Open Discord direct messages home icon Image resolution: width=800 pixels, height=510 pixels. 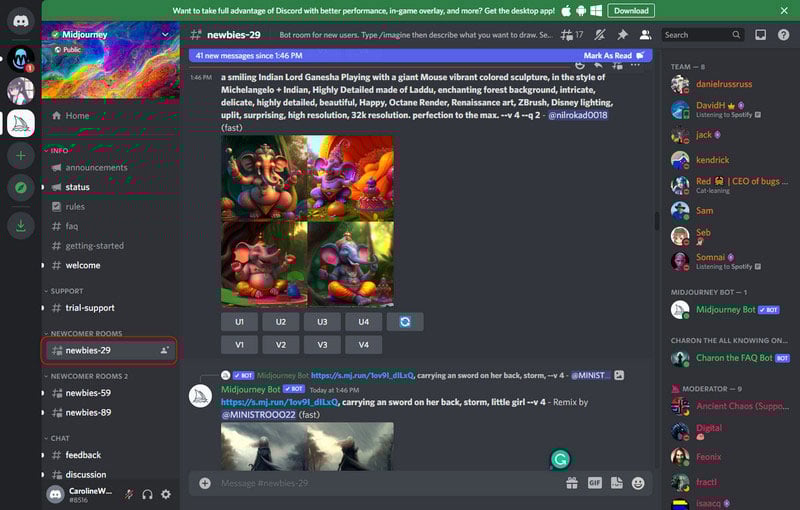20,21
